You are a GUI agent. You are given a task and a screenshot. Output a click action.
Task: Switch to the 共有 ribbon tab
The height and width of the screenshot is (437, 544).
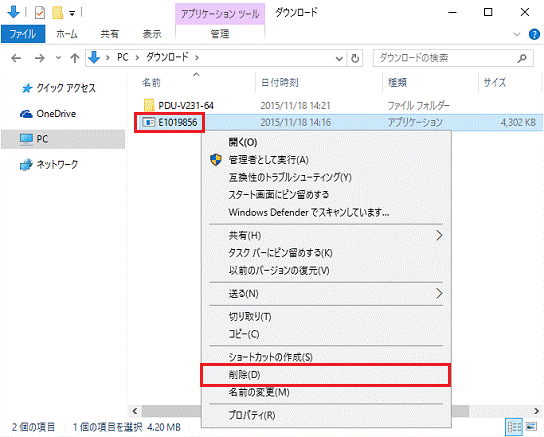(110, 34)
